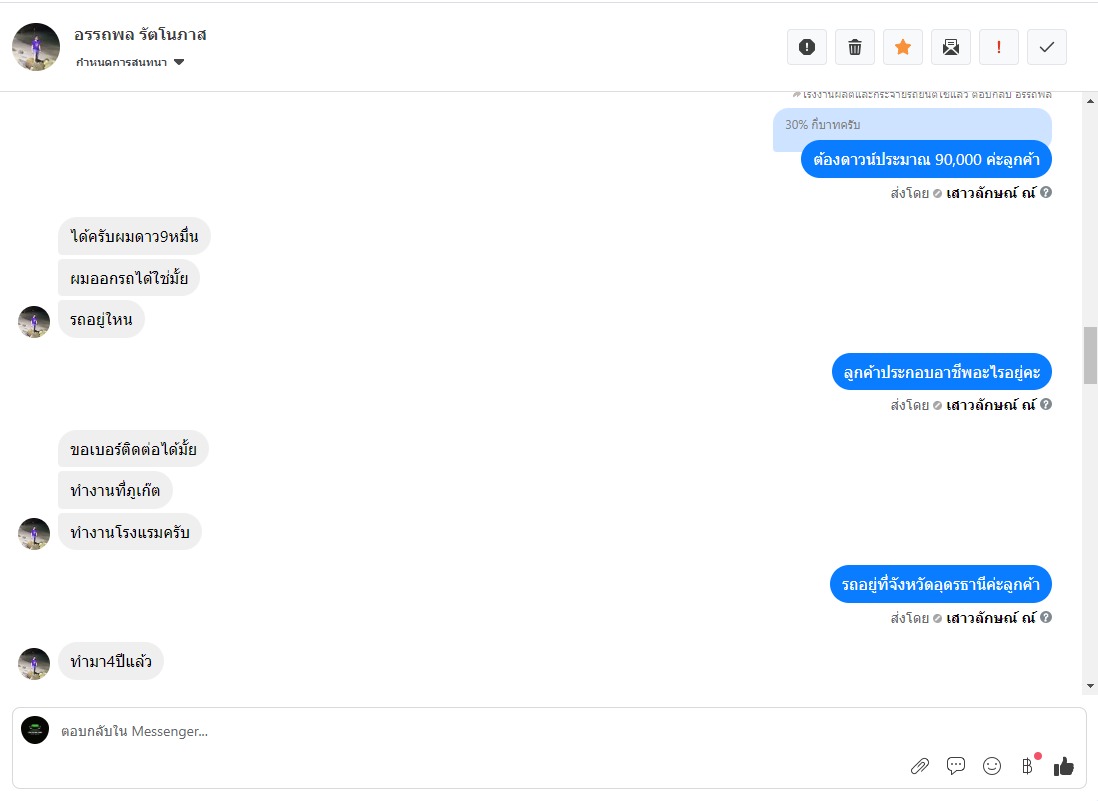Viewport: 1098px width, 801px height.
Task: Open the header profile picture
Action: [36, 47]
